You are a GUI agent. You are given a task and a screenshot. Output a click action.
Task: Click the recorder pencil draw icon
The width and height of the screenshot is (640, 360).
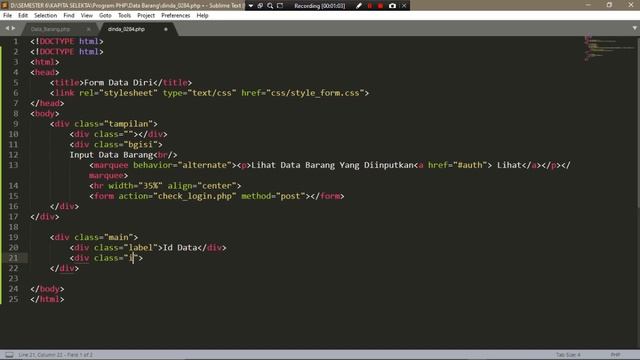(359, 6)
